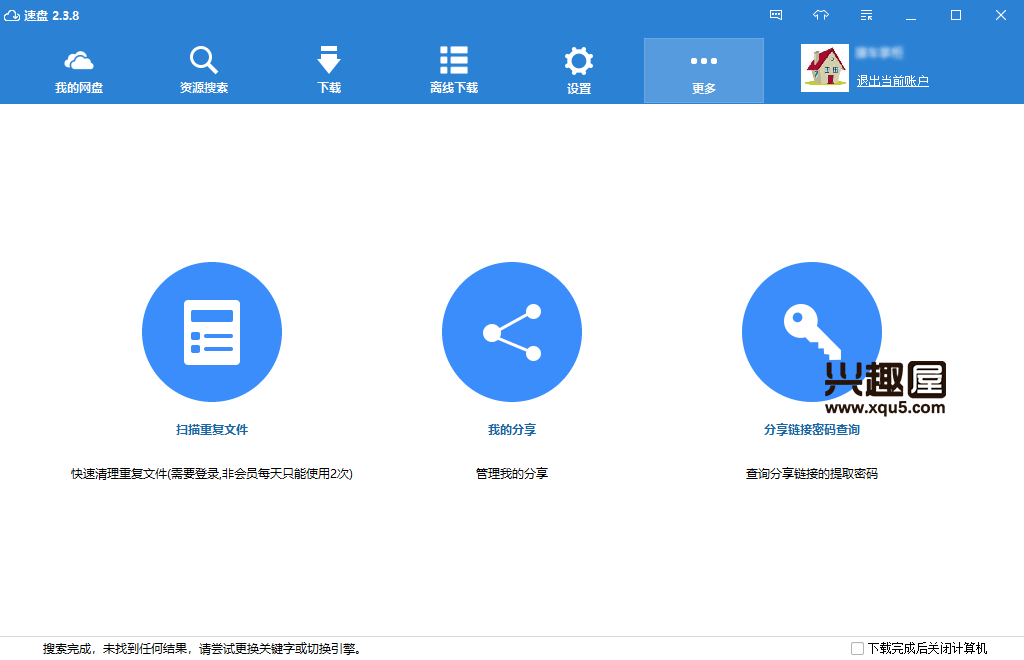Open the feedback message icon in title bar
This screenshot has height=660, width=1024.
[x=776, y=15]
